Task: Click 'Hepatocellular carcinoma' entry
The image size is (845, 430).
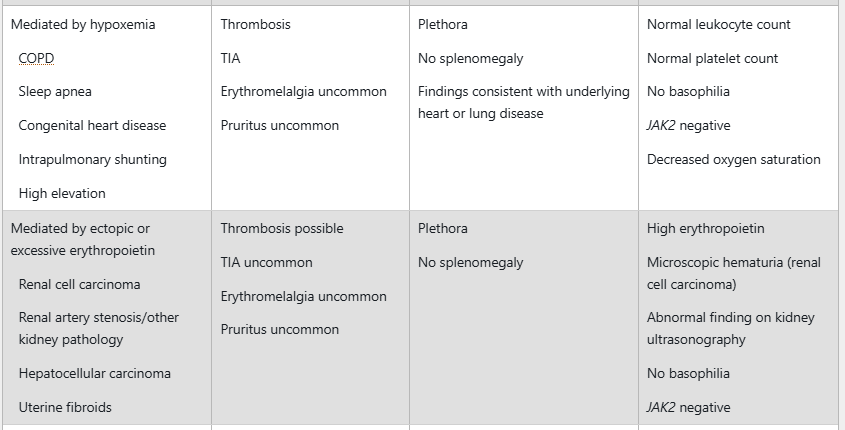Action: (x=94, y=373)
